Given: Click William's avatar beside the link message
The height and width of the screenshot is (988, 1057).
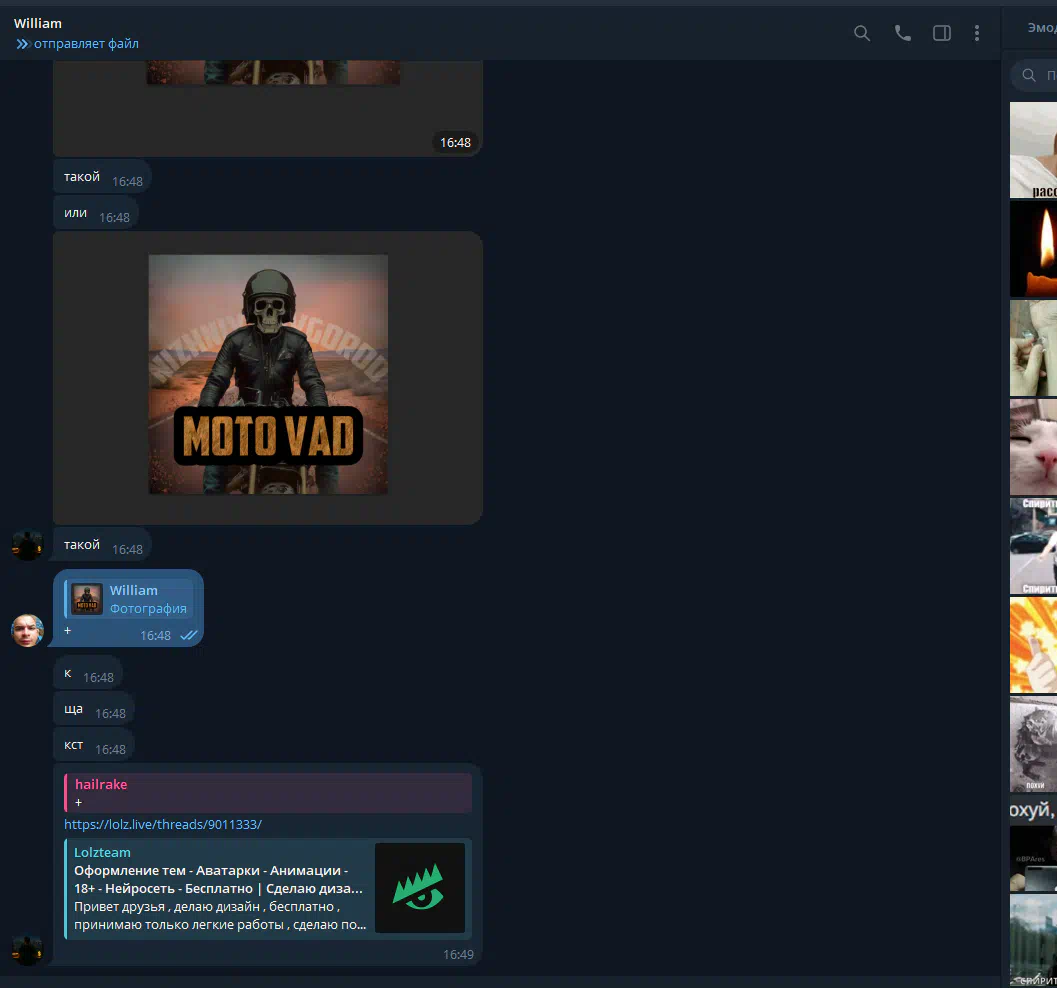Looking at the screenshot, I should click(x=28, y=950).
